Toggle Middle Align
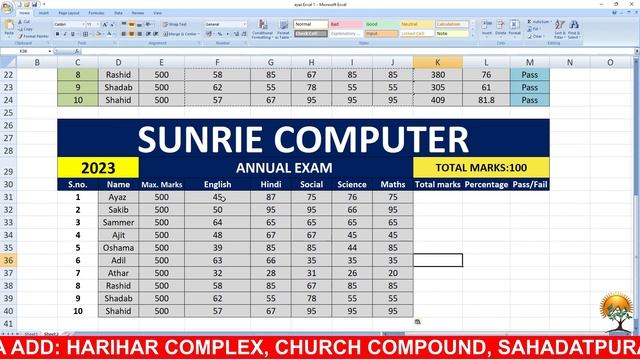 click(131, 24)
